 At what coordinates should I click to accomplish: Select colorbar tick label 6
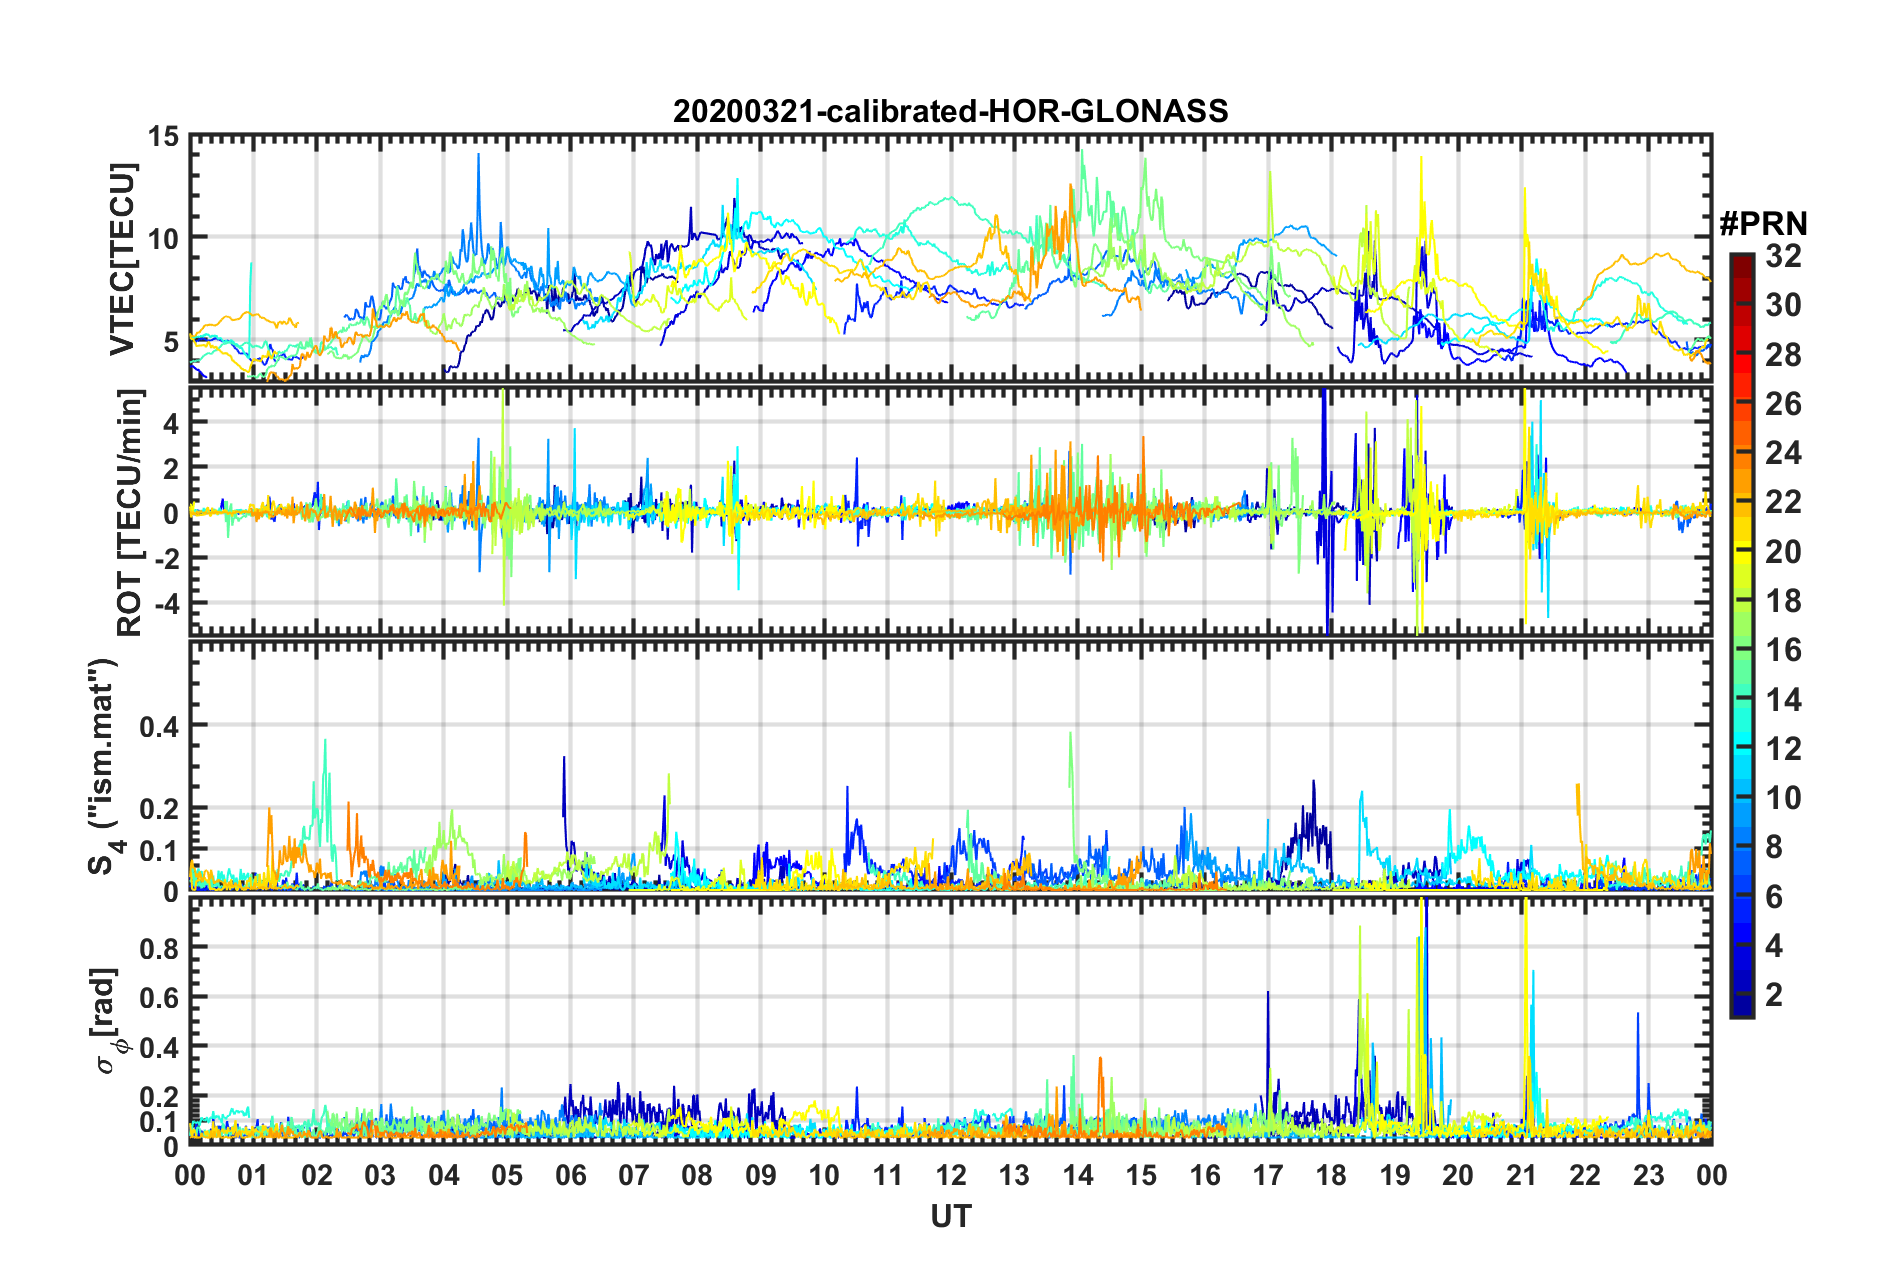1774,896
